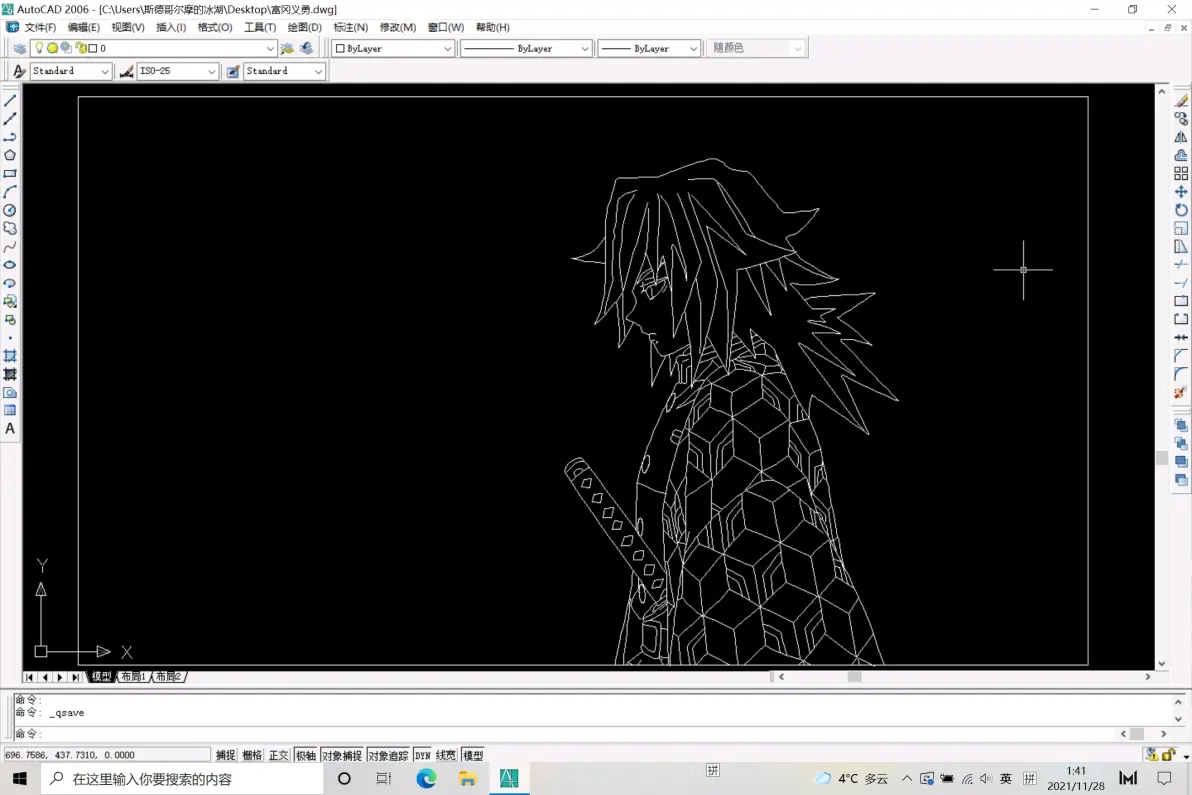1192x795 pixels.
Task: Jump to the last layout tab
Action: tap(75, 676)
